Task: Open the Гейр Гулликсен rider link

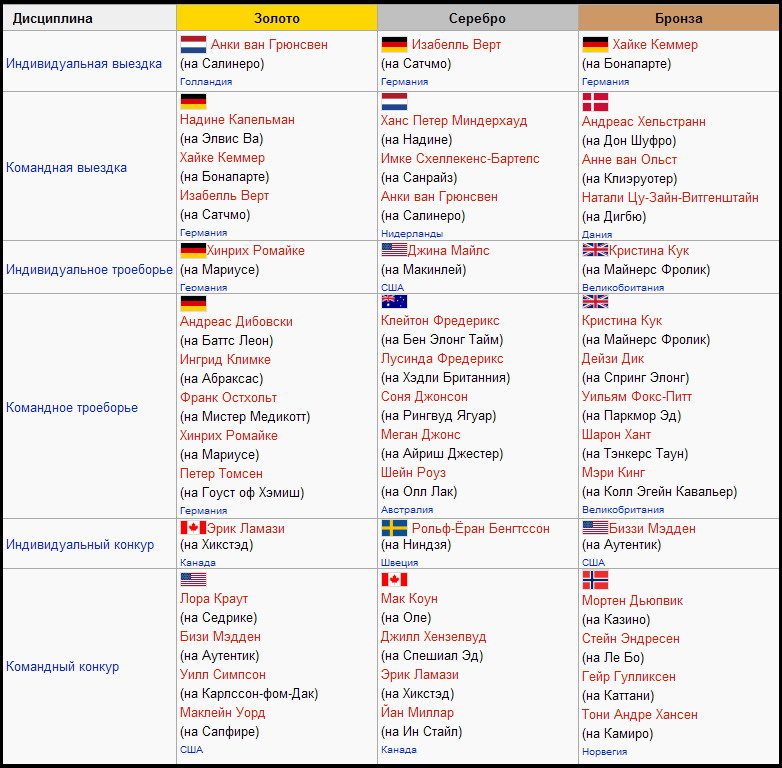Action: [x=629, y=677]
